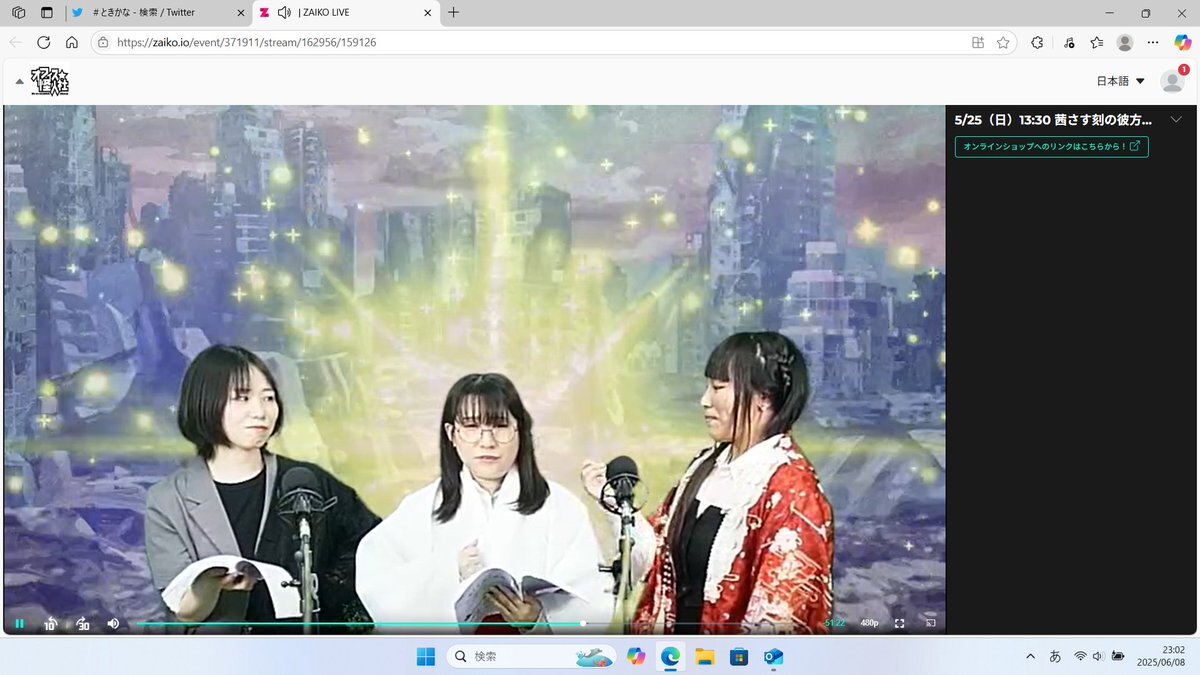Open Copilot from the taskbar
Screen dimensions: 1200x675
click(635, 656)
